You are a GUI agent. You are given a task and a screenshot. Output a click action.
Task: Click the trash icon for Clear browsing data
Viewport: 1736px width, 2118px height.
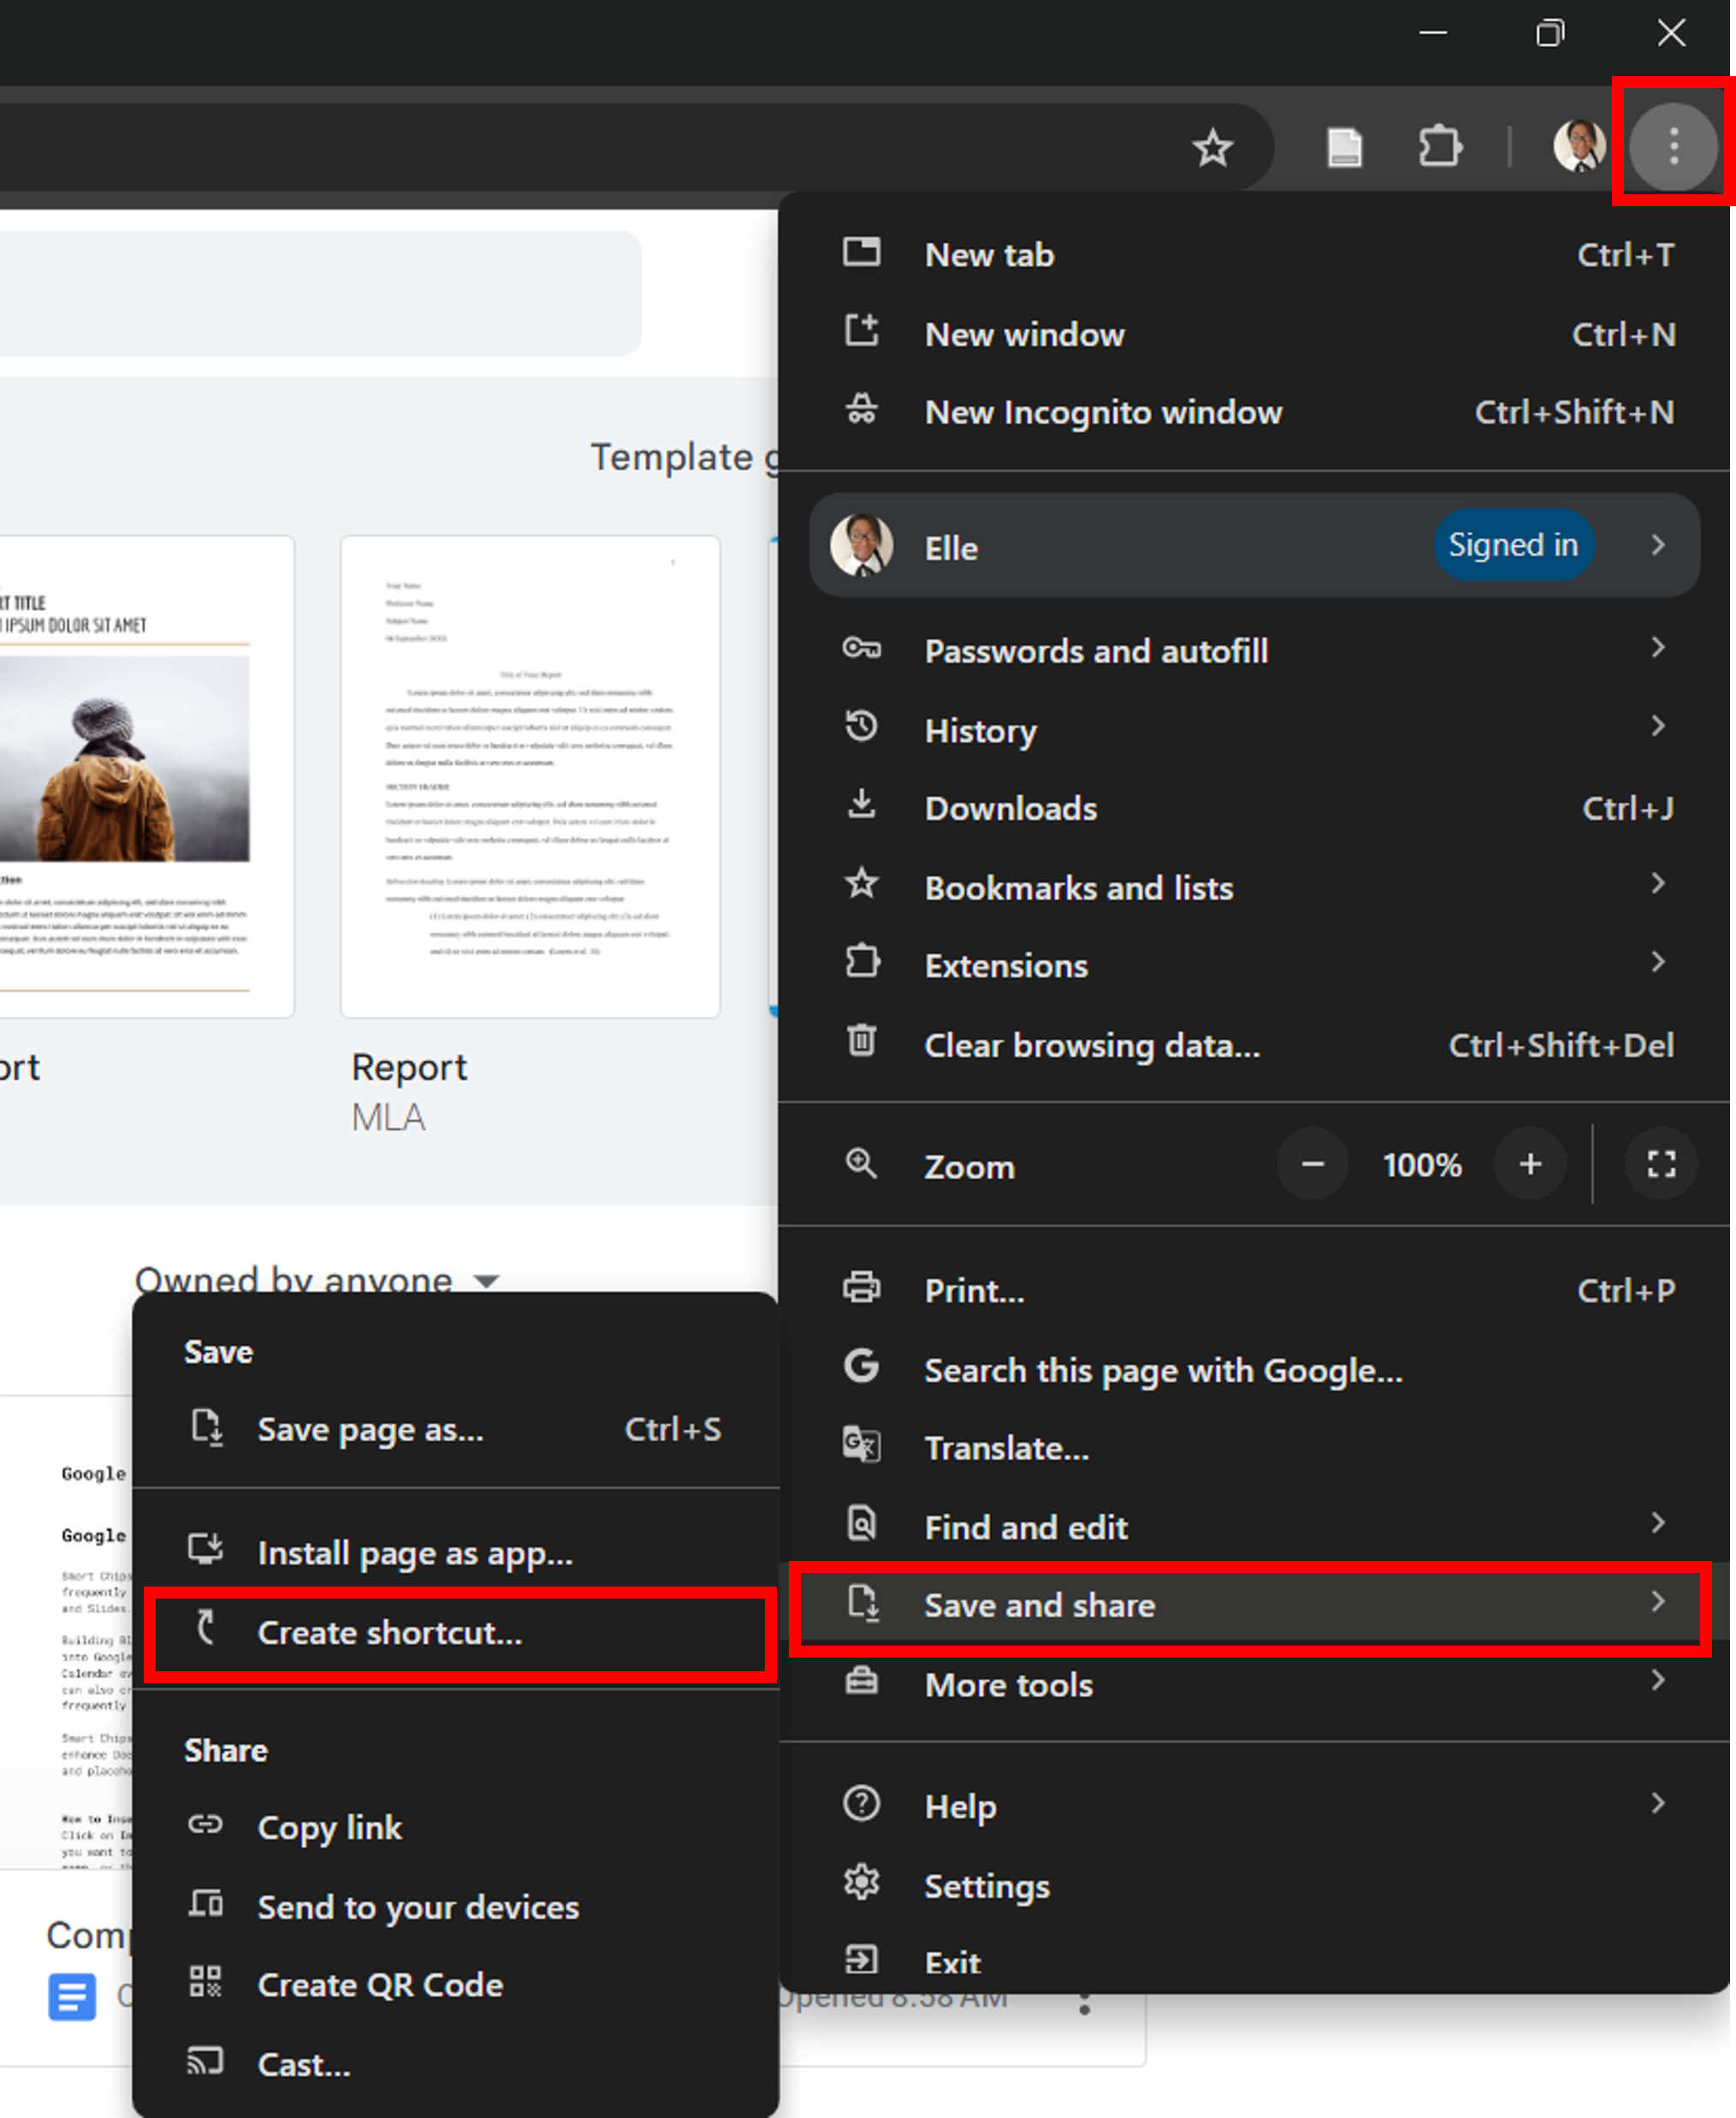click(861, 1041)
